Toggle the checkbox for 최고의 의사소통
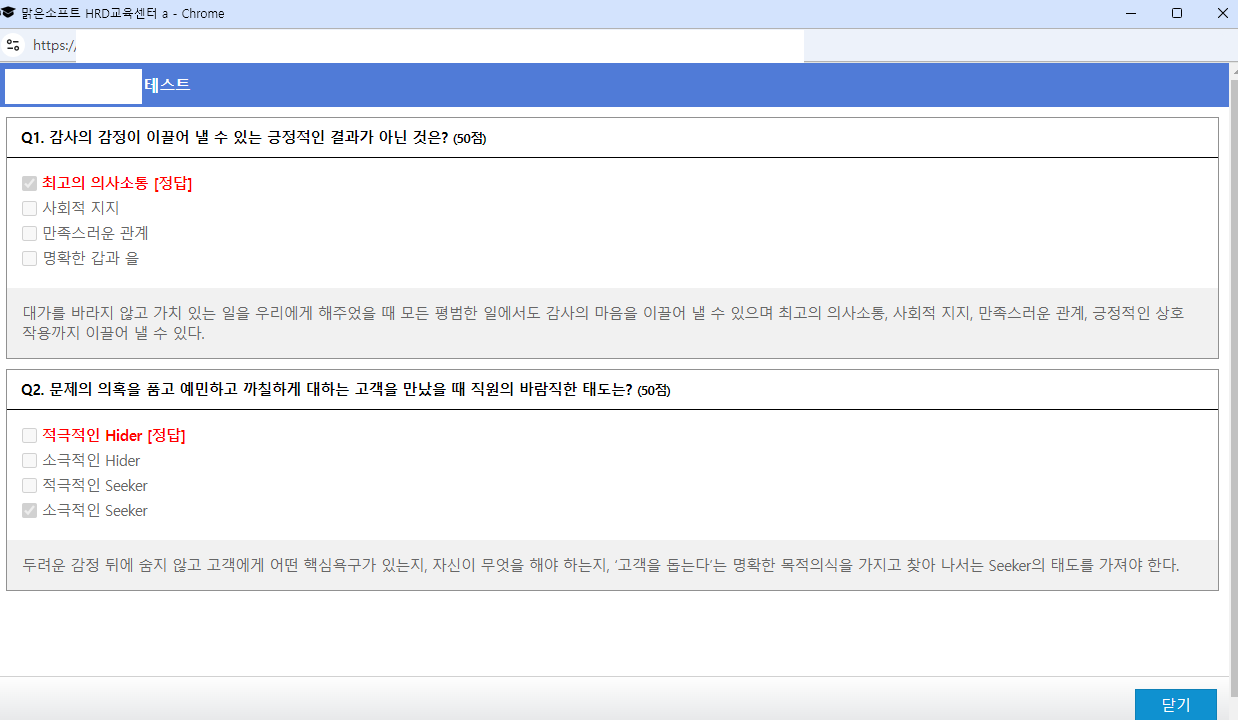Screen dimensions: 1238x720 tap(30, 184)
